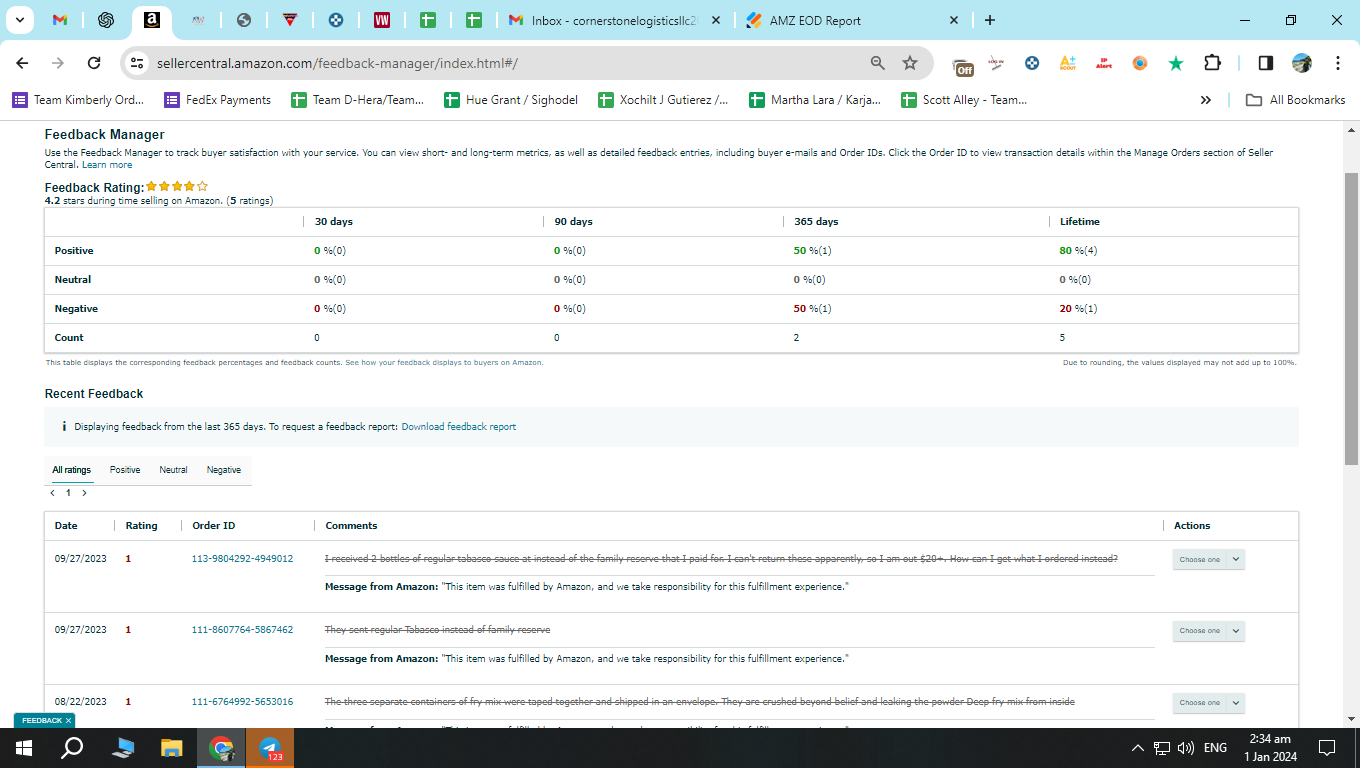Open File Explorer from the taskbar
Viewport: 1360px width, 768px height.
coord(172,748)
